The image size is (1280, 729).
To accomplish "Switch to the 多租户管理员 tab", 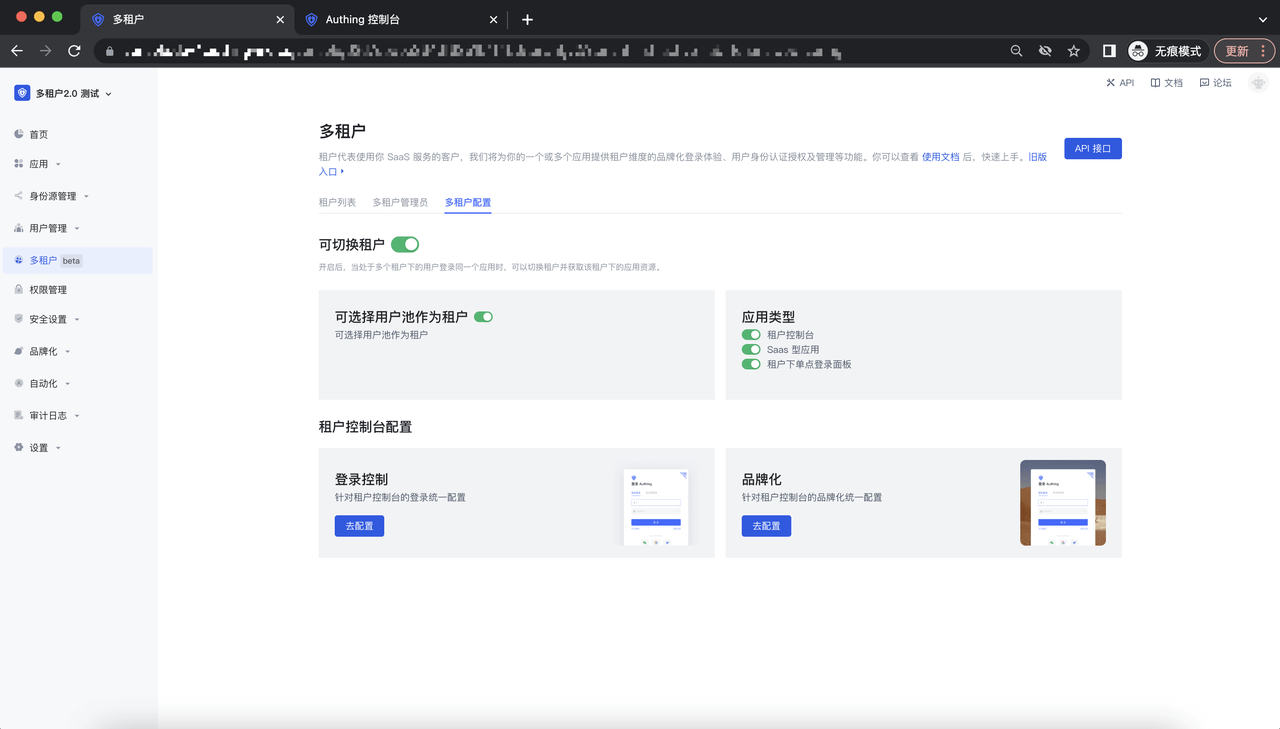I will 400,202.
